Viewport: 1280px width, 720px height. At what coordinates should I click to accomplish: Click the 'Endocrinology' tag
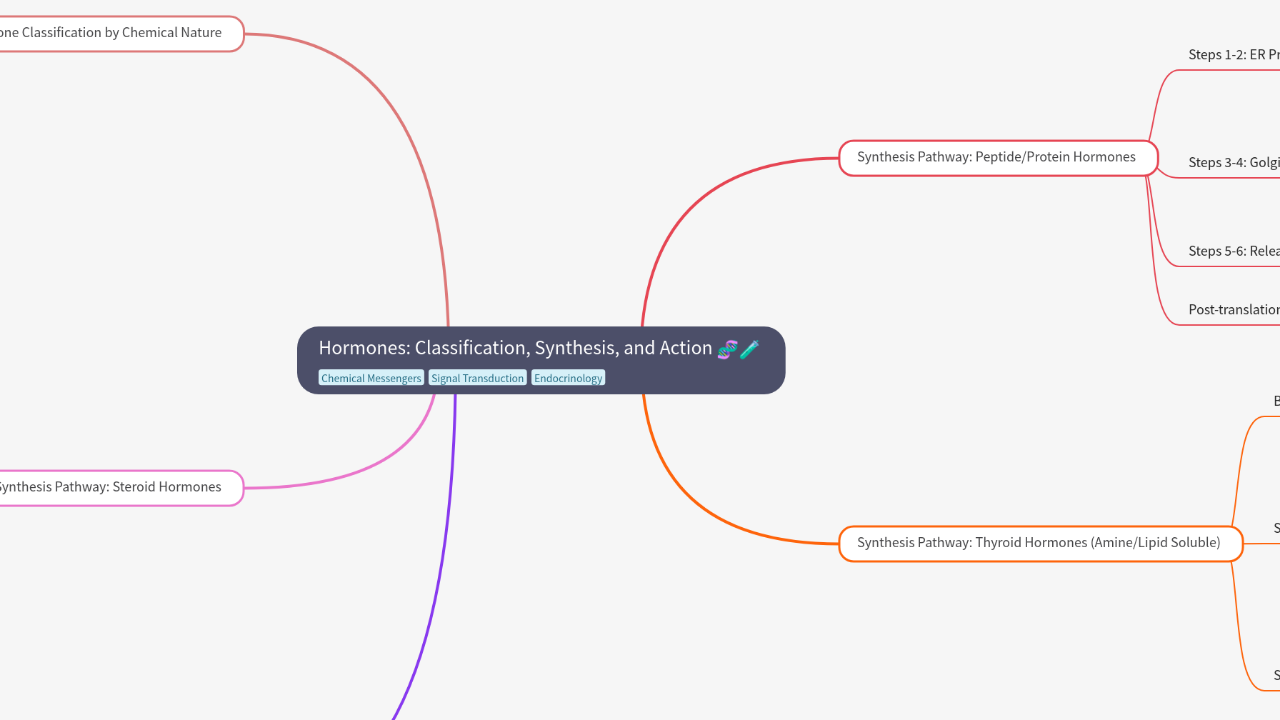568,377
